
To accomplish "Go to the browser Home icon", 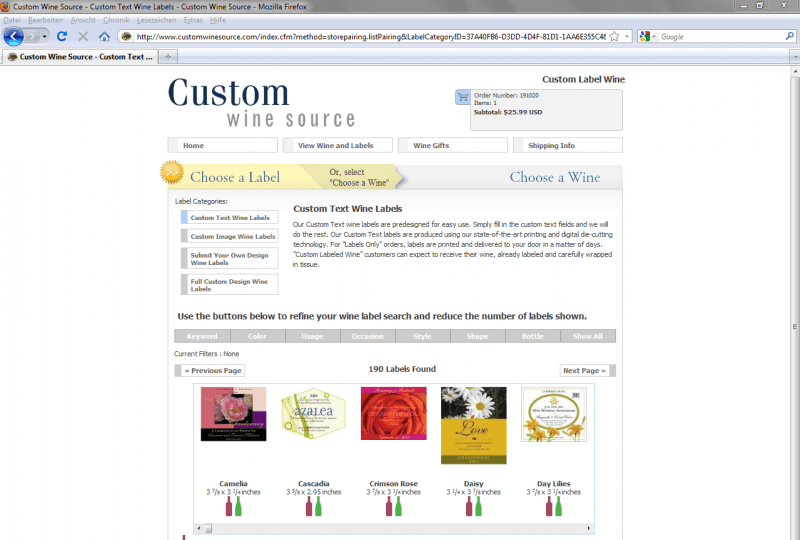I will (104, 36).
